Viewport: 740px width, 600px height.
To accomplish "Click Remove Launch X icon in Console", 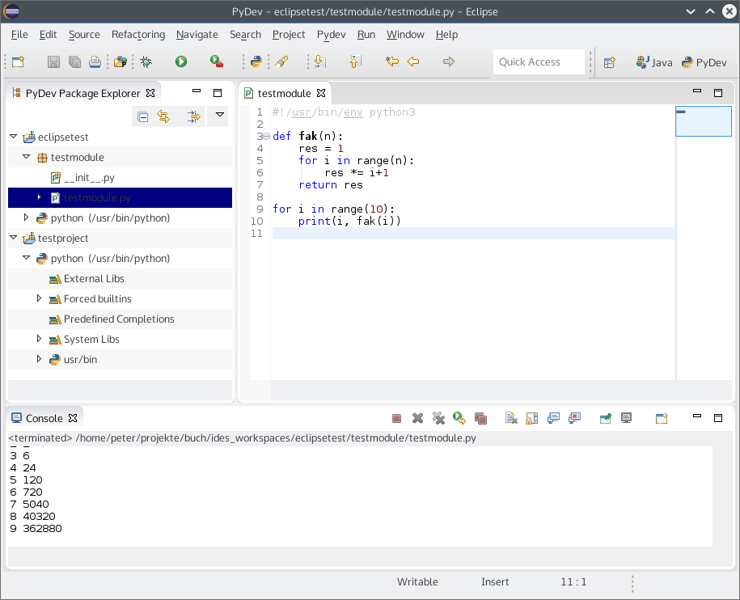I will click(418, 418).
